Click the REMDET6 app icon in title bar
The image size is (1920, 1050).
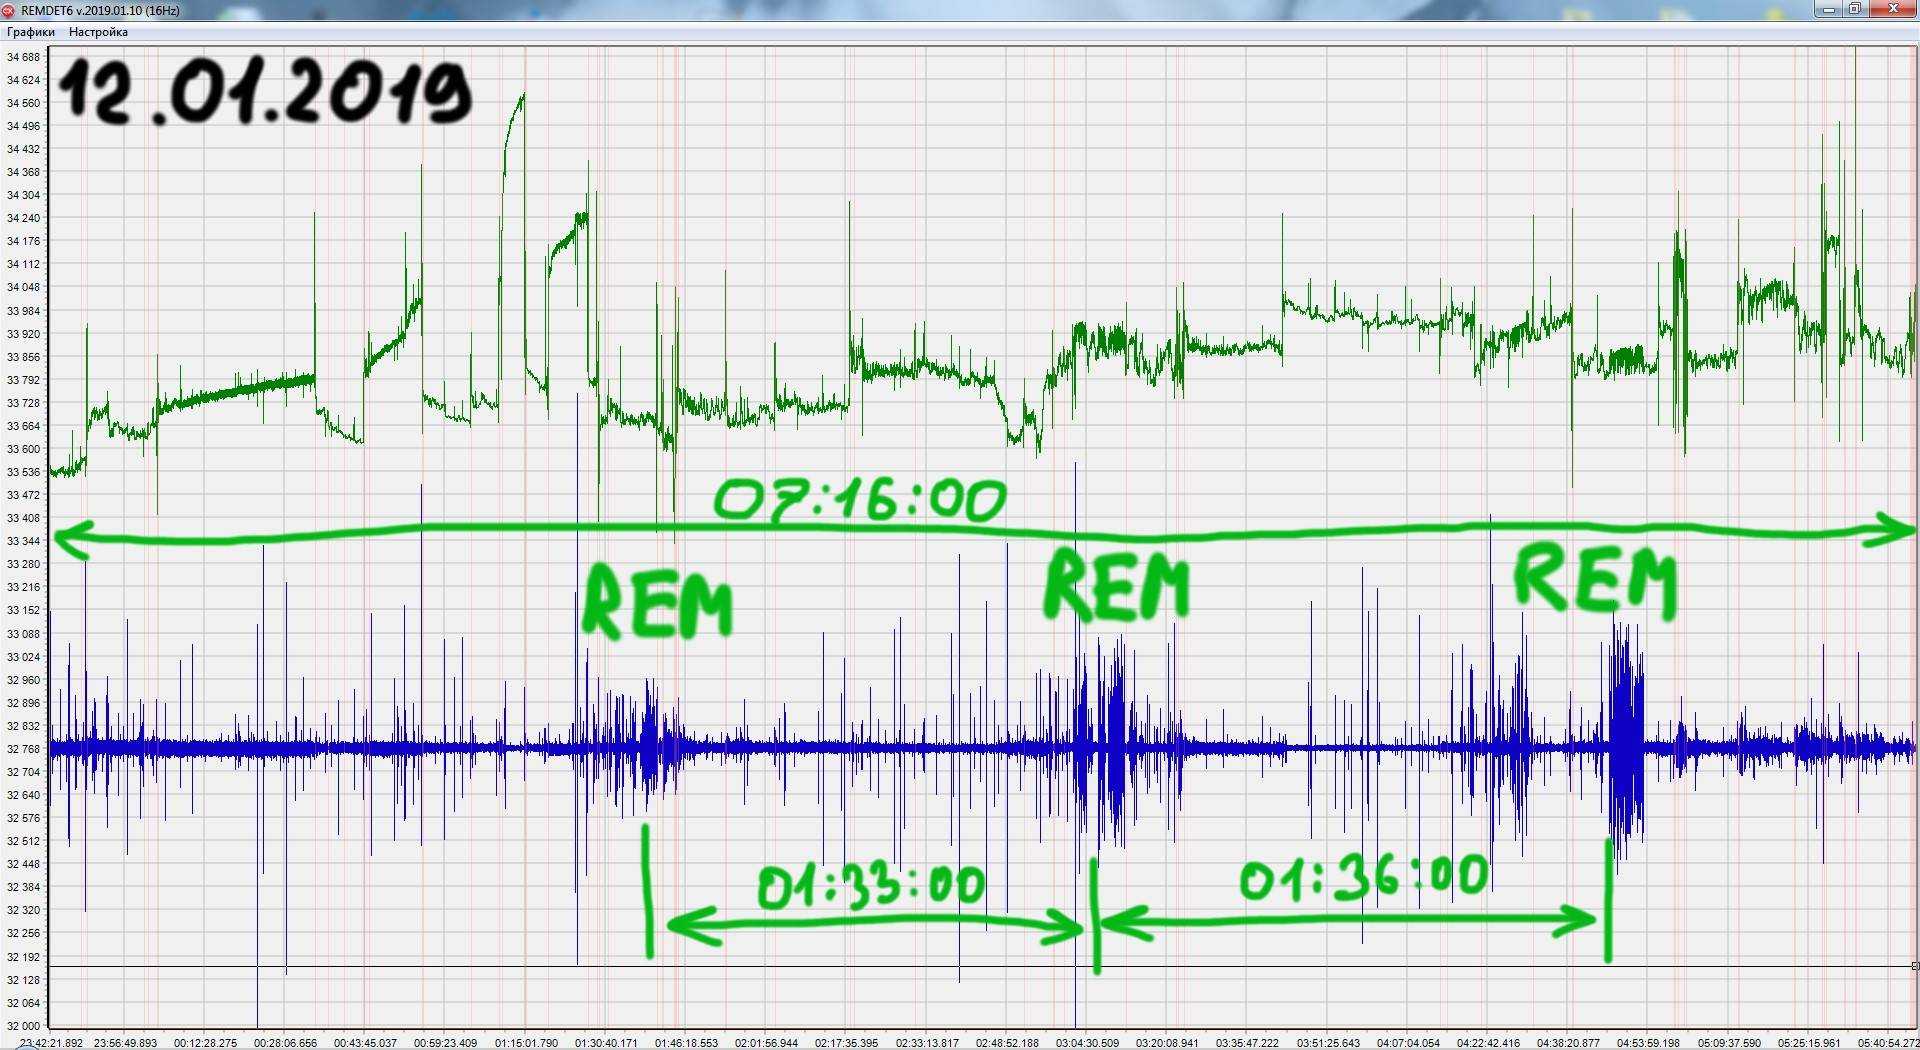click(8, 10)
